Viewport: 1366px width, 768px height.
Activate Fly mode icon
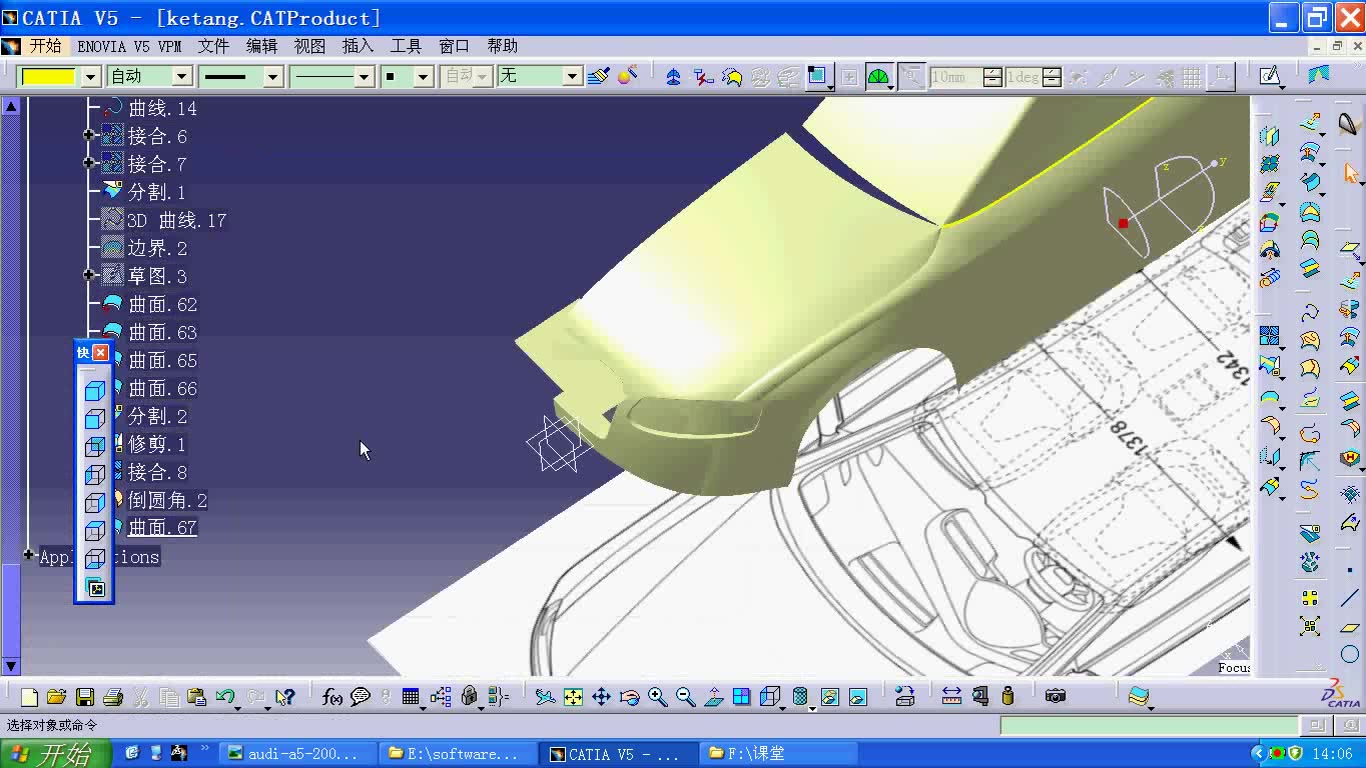(545, 697)
